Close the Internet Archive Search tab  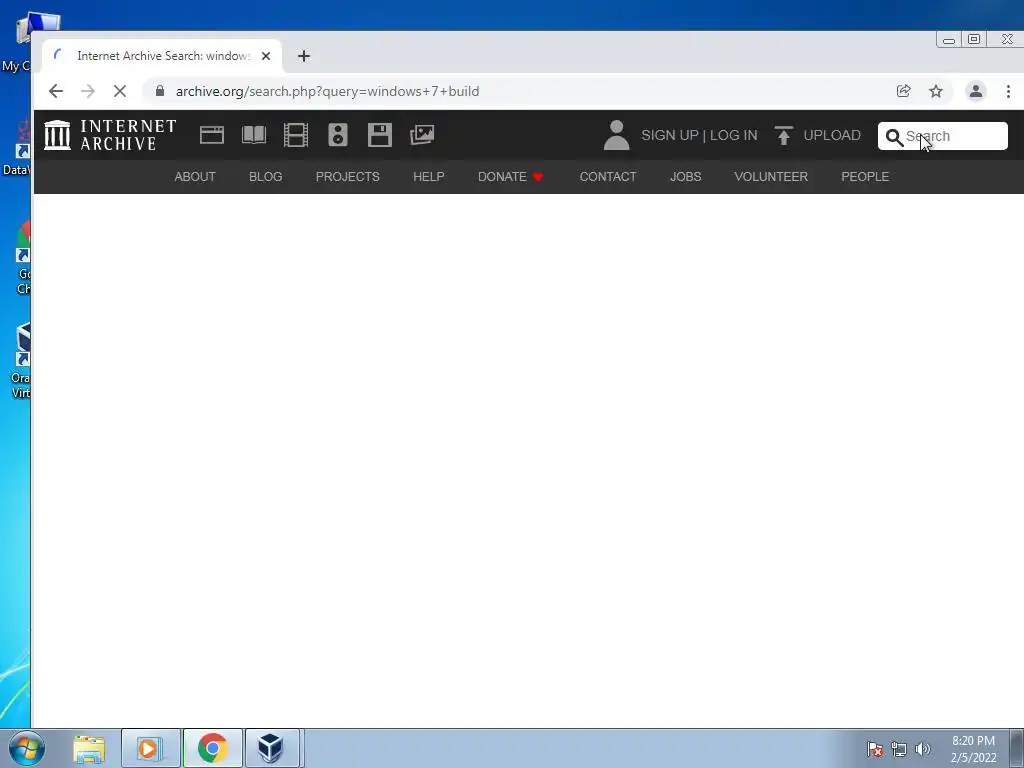point(266,56)
